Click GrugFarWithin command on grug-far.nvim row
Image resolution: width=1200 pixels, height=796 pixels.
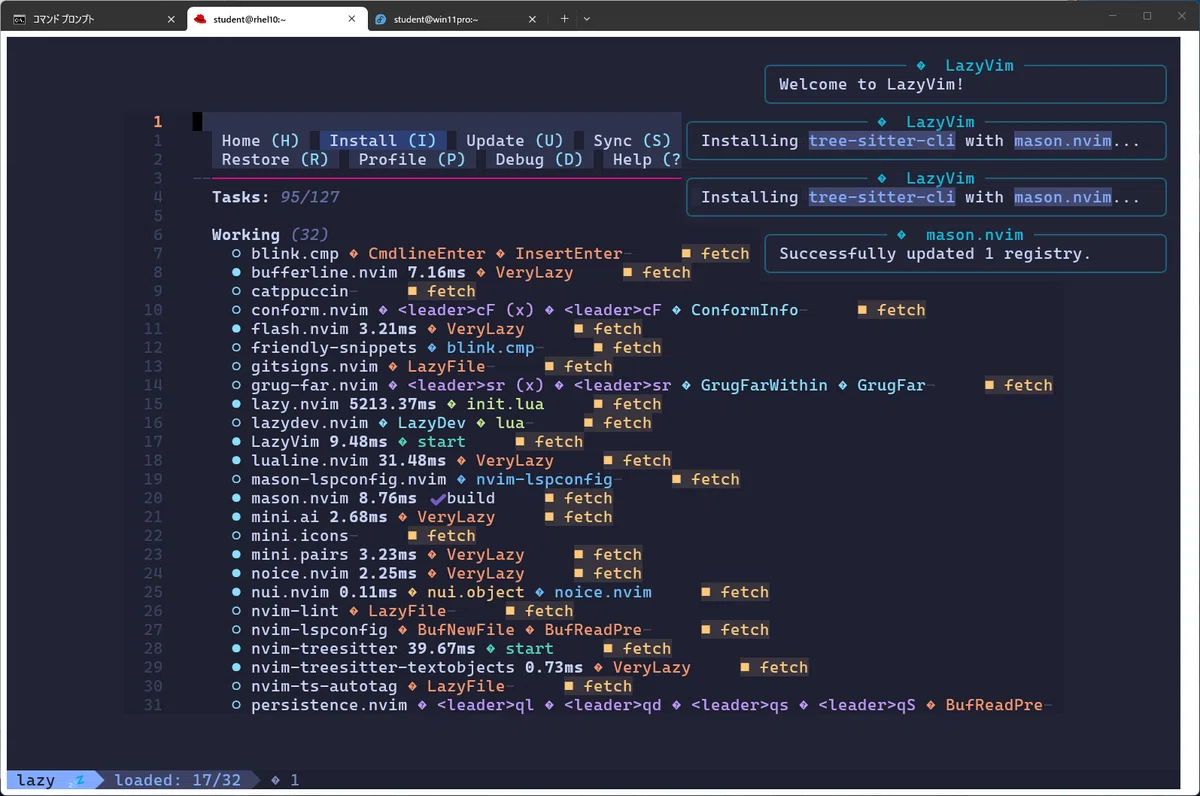pyautogui.click(x=764, y=385)
